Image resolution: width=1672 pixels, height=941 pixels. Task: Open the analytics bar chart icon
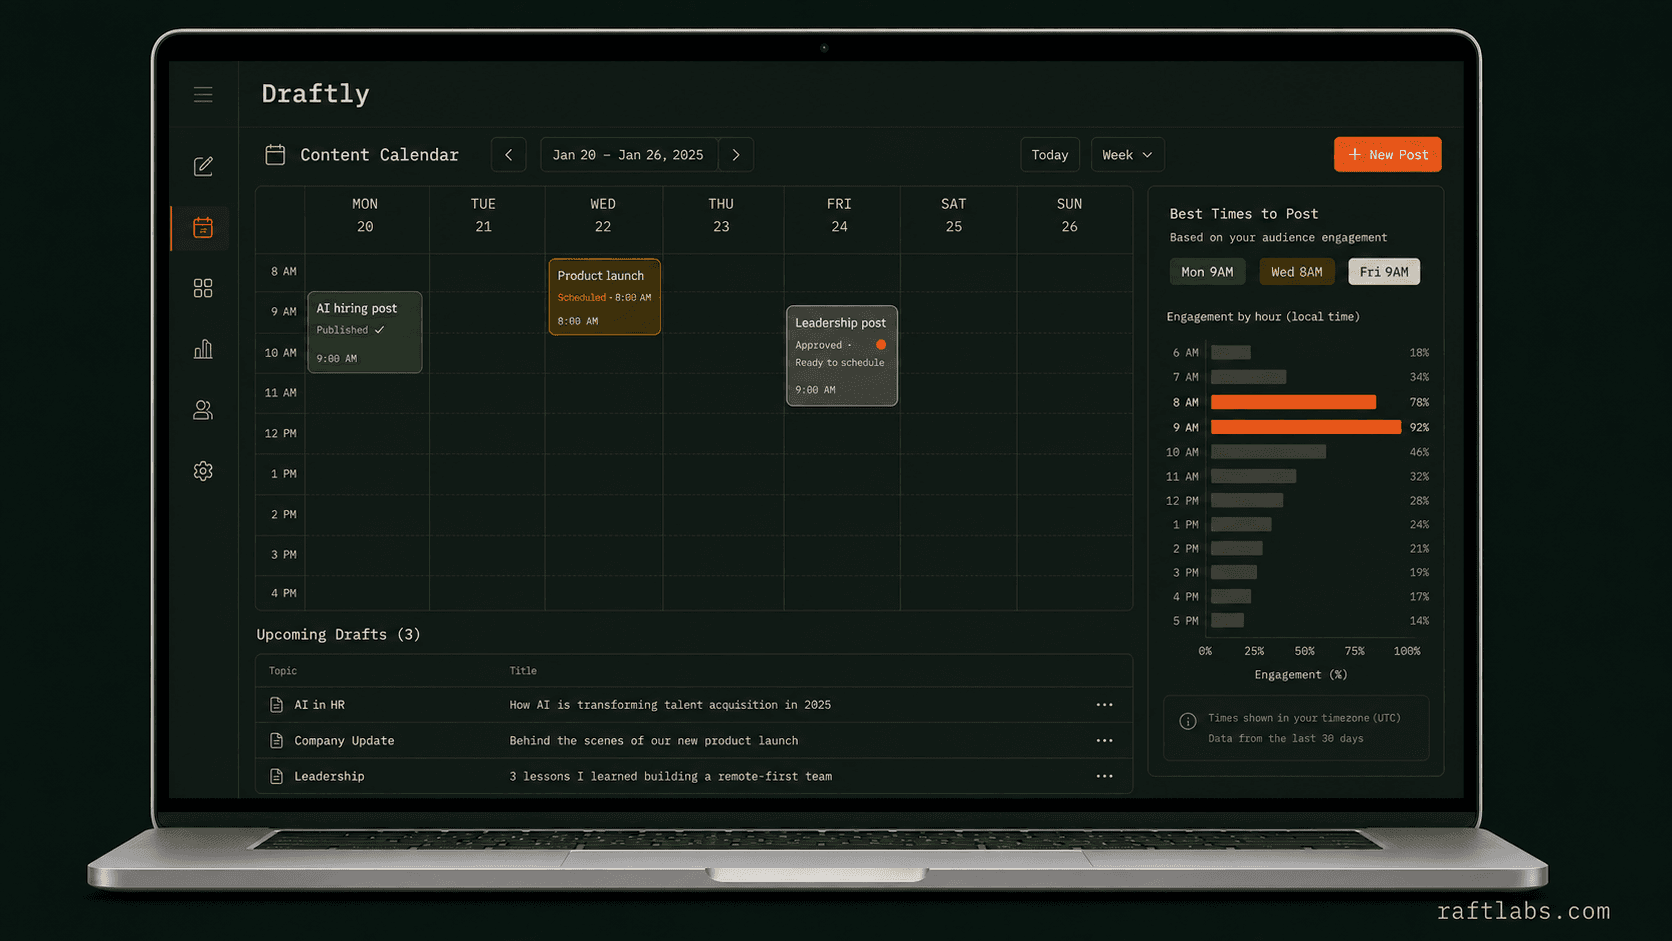pos(203,349)
